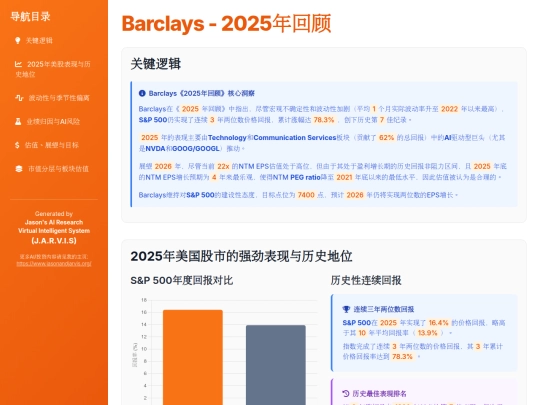Click the highlighted 78.3% in 核心洞察
Image resolution: width=540 pixels, height=405 pixels.
[x=324, y=120]
